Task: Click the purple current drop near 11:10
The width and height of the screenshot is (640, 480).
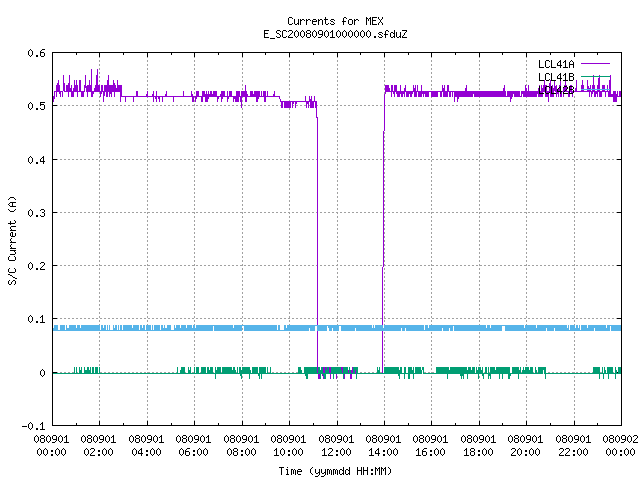Action: pos(318,237)
